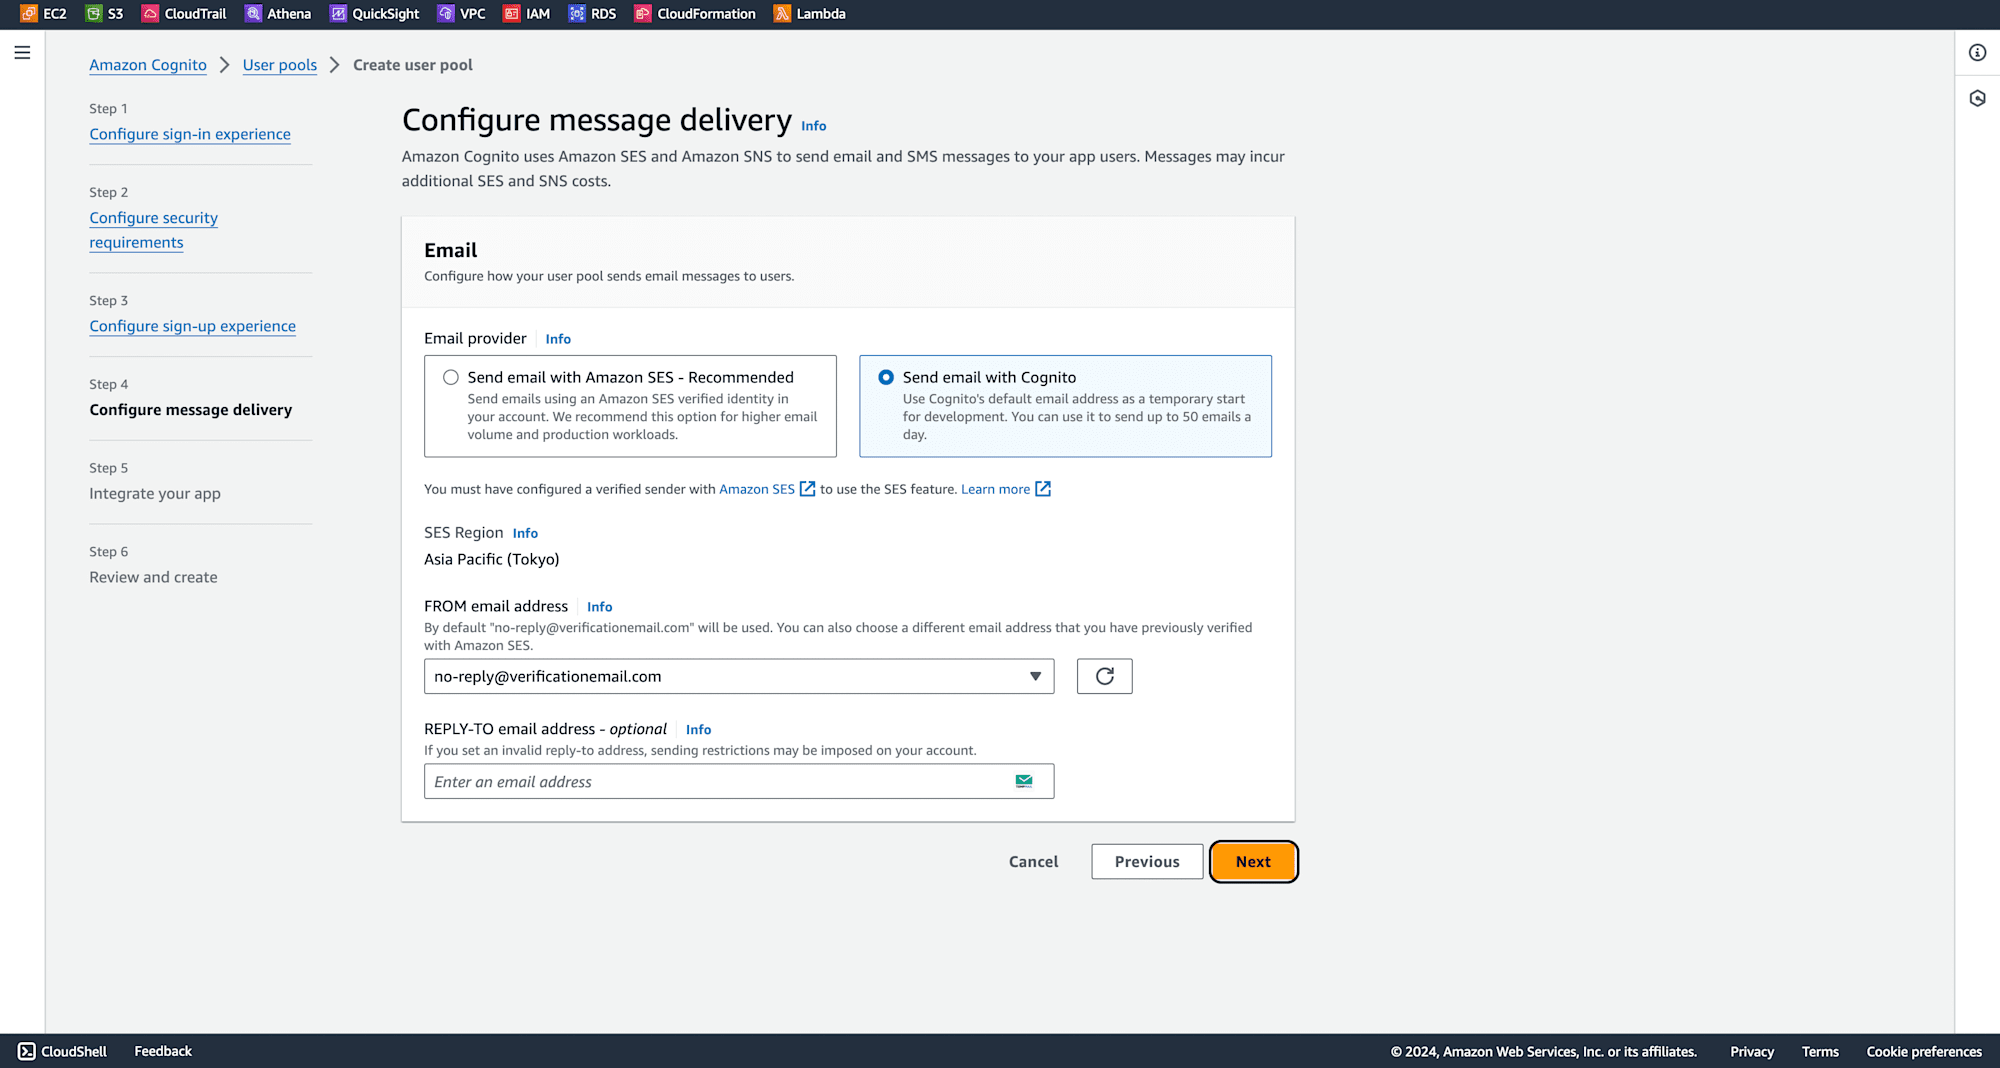2000x1068 pixels.
Task: Open the hexagon panel icon below the info icon
Action: [1977, 98]
